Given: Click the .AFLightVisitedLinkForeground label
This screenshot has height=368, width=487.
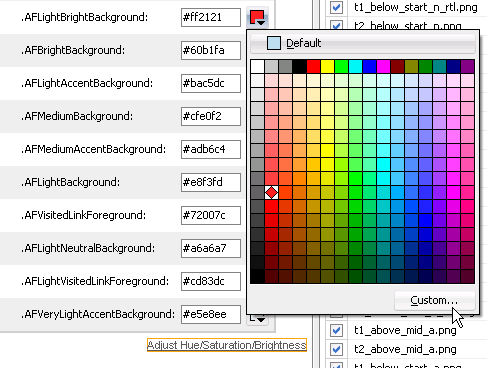Looking at the screenshot, I should click(95, 281).
